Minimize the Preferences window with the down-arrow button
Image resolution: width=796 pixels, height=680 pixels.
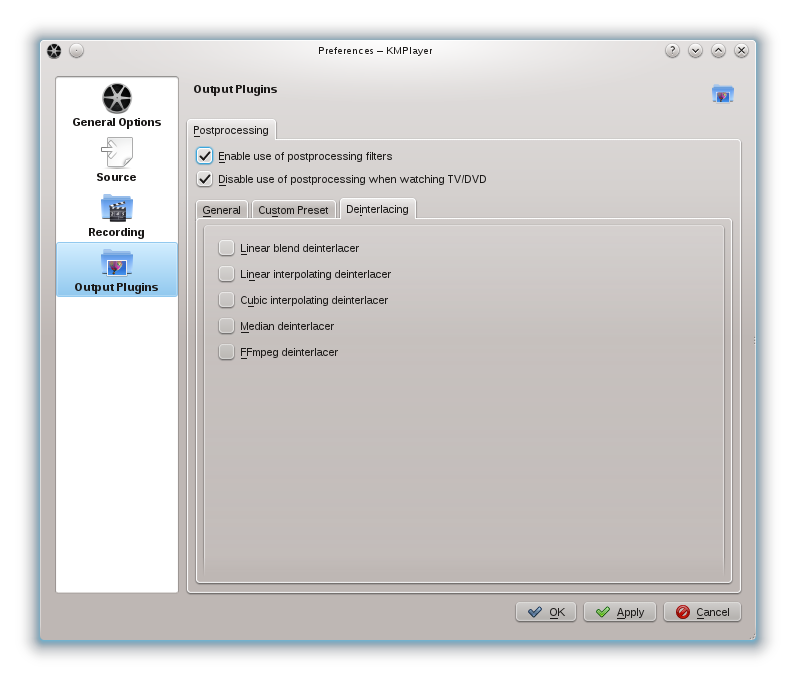coord(695,51)
